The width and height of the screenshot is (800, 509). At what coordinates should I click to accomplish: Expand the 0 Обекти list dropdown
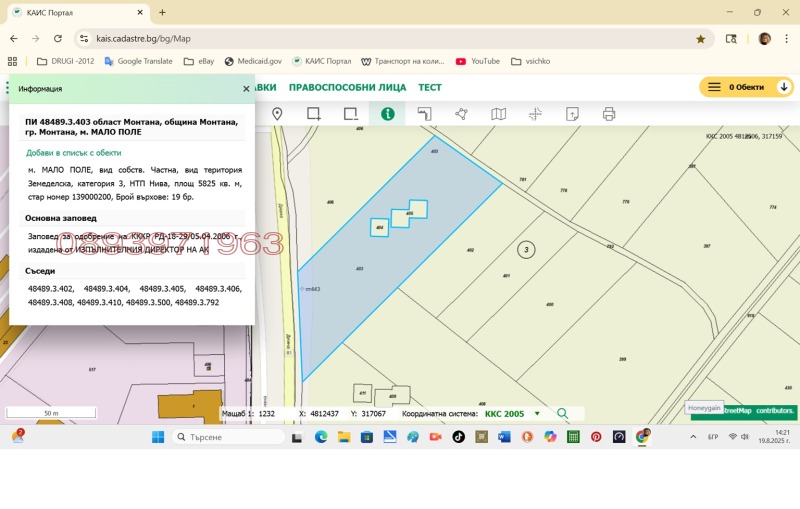point(784,87)
